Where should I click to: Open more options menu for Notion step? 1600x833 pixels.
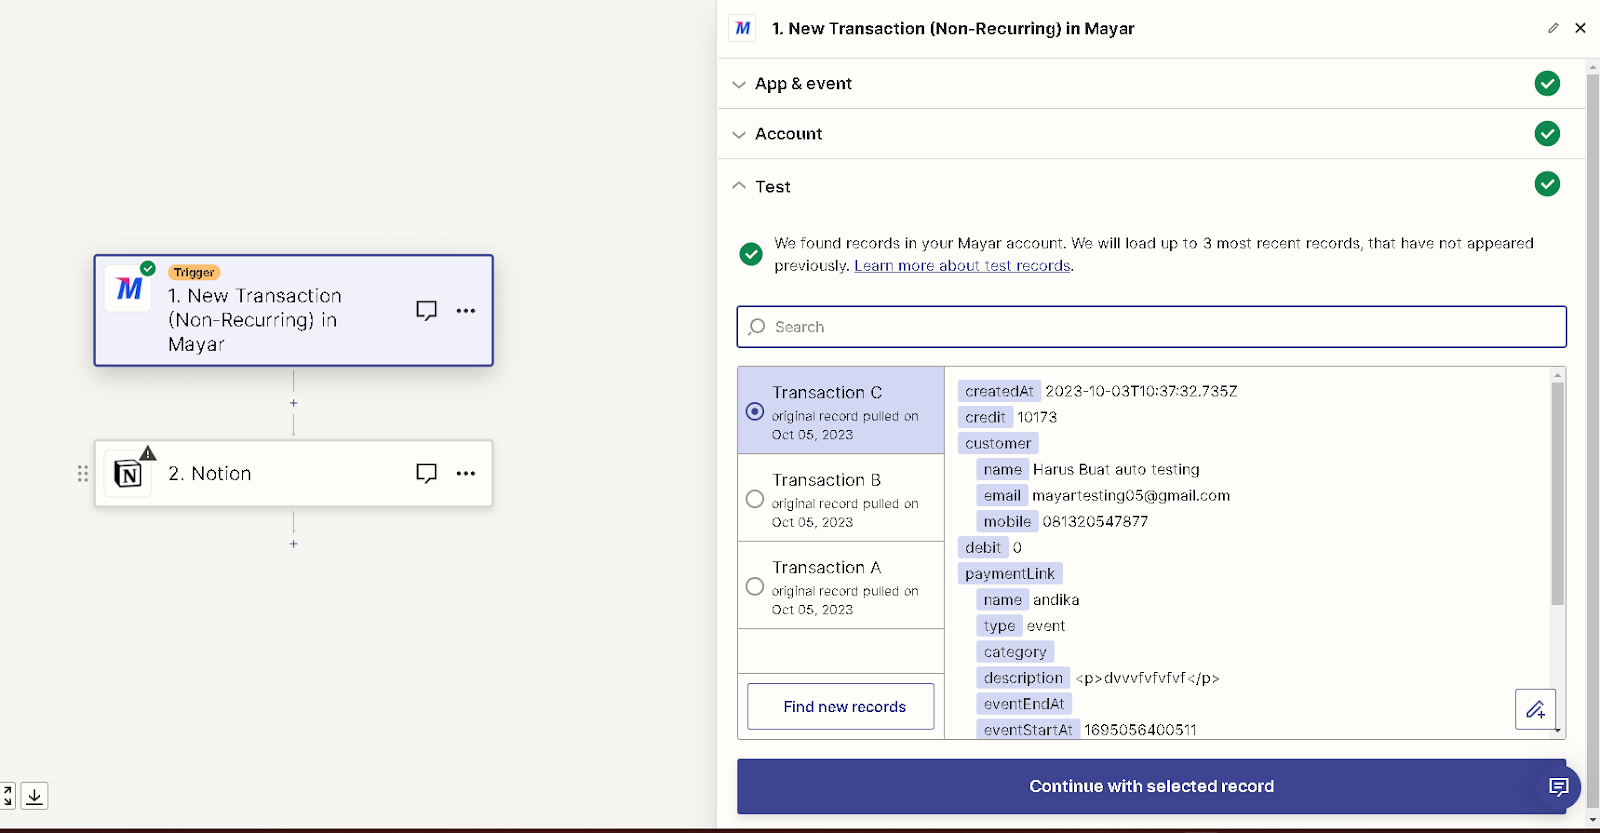[x=466, y=474]
